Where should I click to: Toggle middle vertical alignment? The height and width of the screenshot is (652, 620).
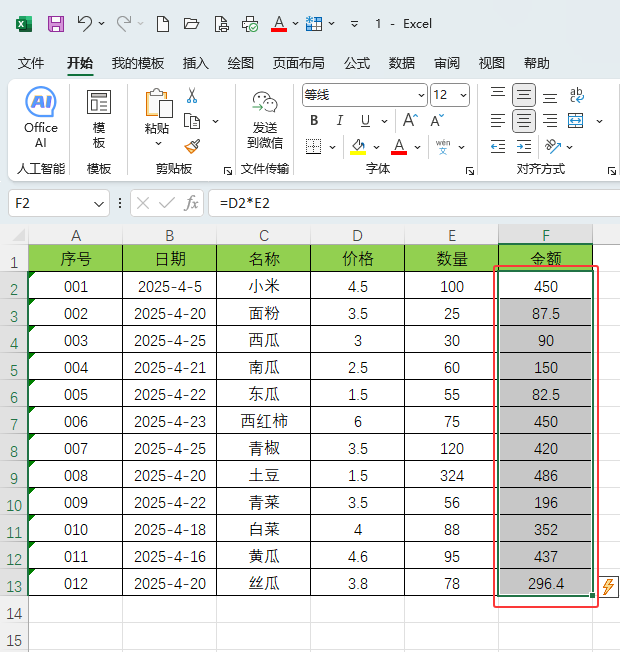pos(524,95)
